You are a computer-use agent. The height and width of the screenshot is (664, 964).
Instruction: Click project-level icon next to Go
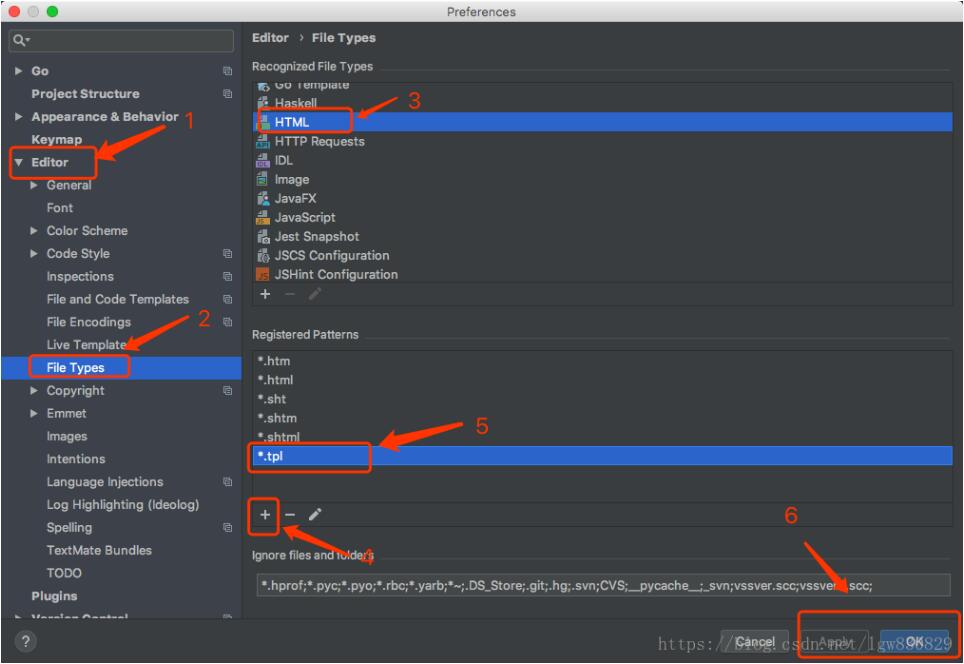227,71
